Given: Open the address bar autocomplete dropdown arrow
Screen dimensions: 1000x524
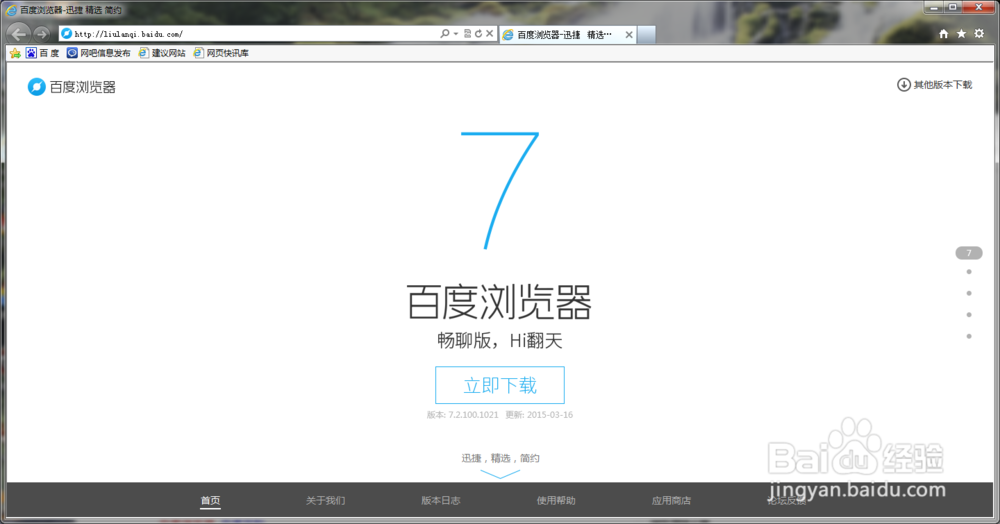Looking at the screenshot, I should click(x=456, y=34).
